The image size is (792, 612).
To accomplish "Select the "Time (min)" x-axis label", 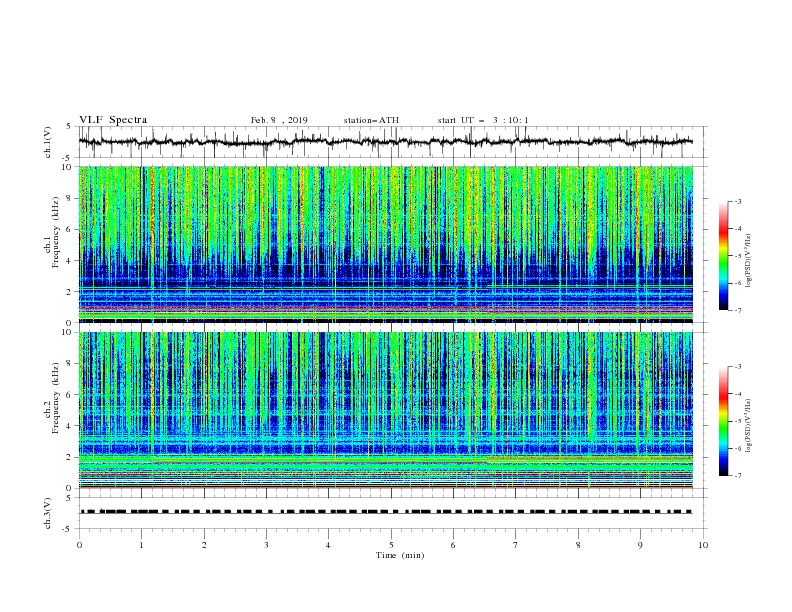I will point(400,555).
